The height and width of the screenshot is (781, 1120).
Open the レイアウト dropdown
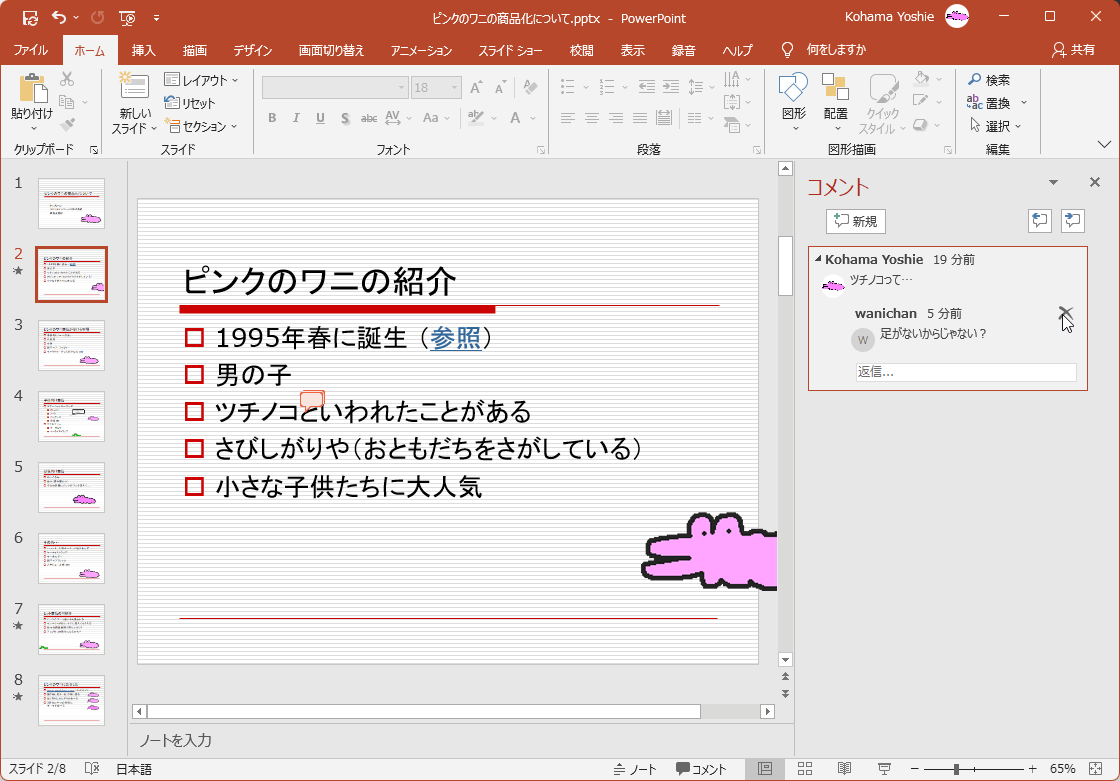(x=202, y=80)
